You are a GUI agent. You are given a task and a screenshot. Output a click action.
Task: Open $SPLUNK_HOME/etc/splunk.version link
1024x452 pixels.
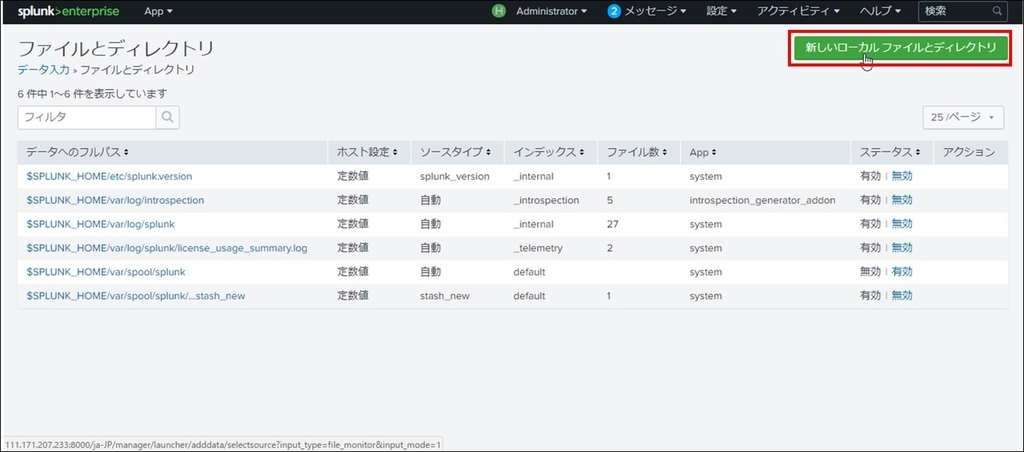(x=109, y=176)
